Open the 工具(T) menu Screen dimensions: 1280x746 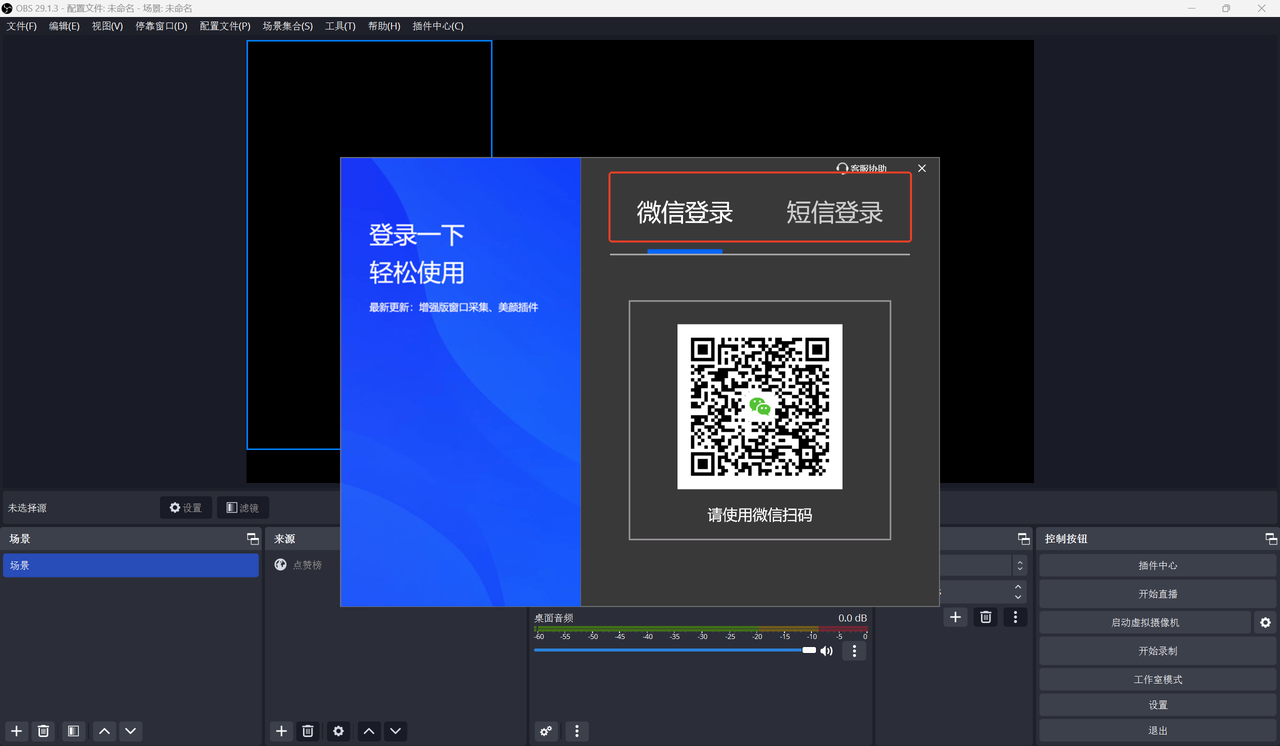click(x=340, y=26)
